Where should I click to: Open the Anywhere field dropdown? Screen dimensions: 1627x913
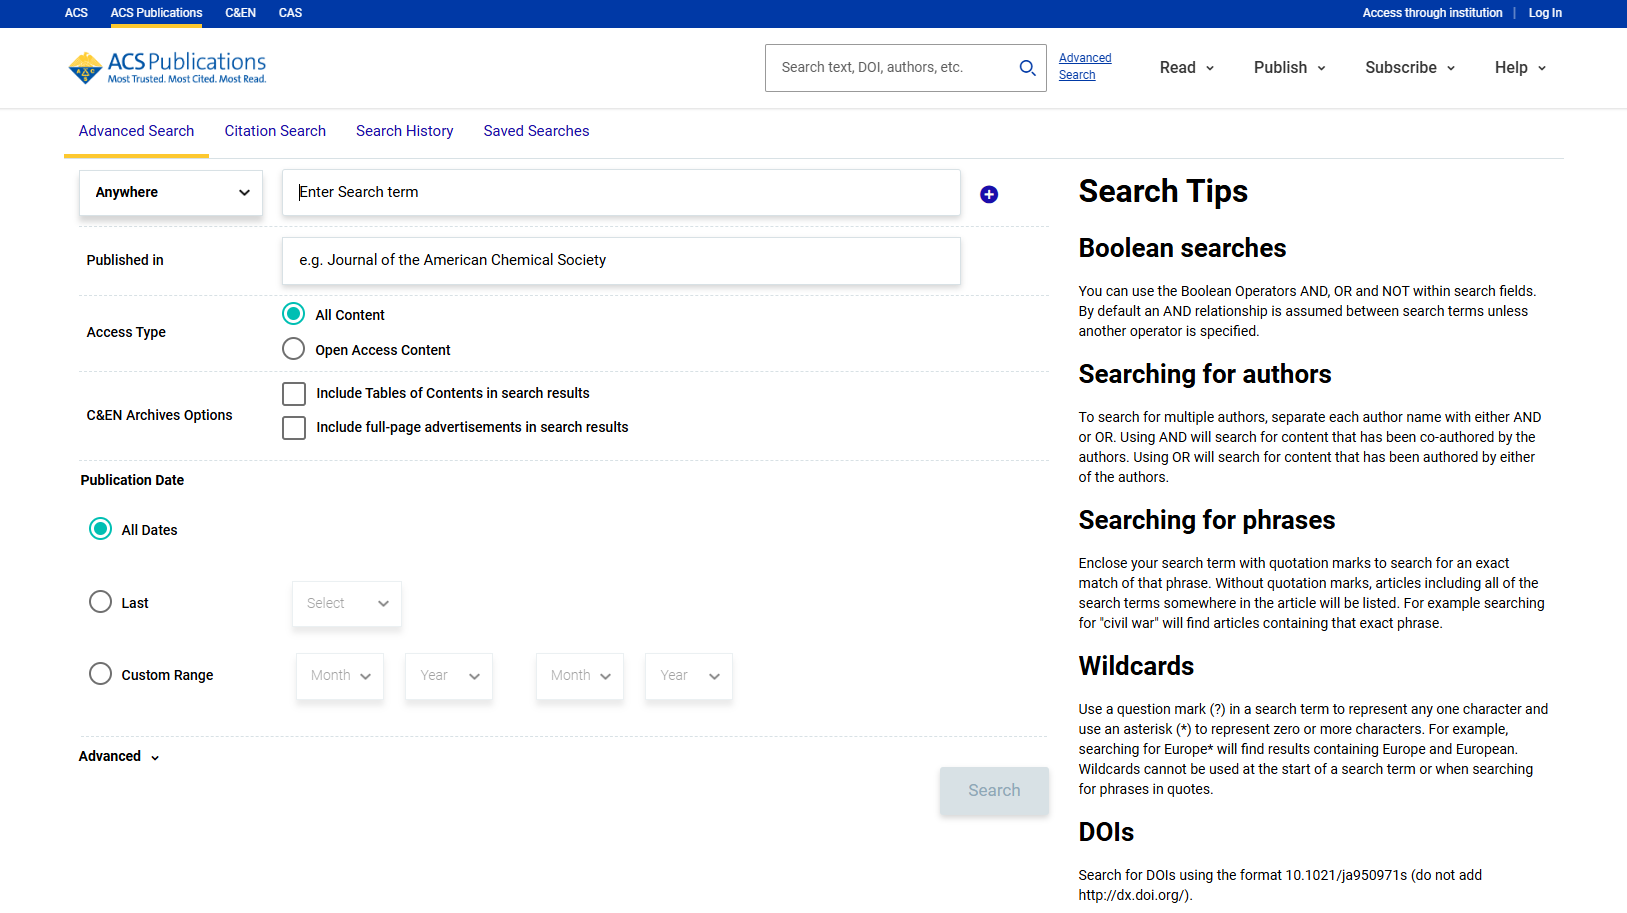(x=171, y=192)
